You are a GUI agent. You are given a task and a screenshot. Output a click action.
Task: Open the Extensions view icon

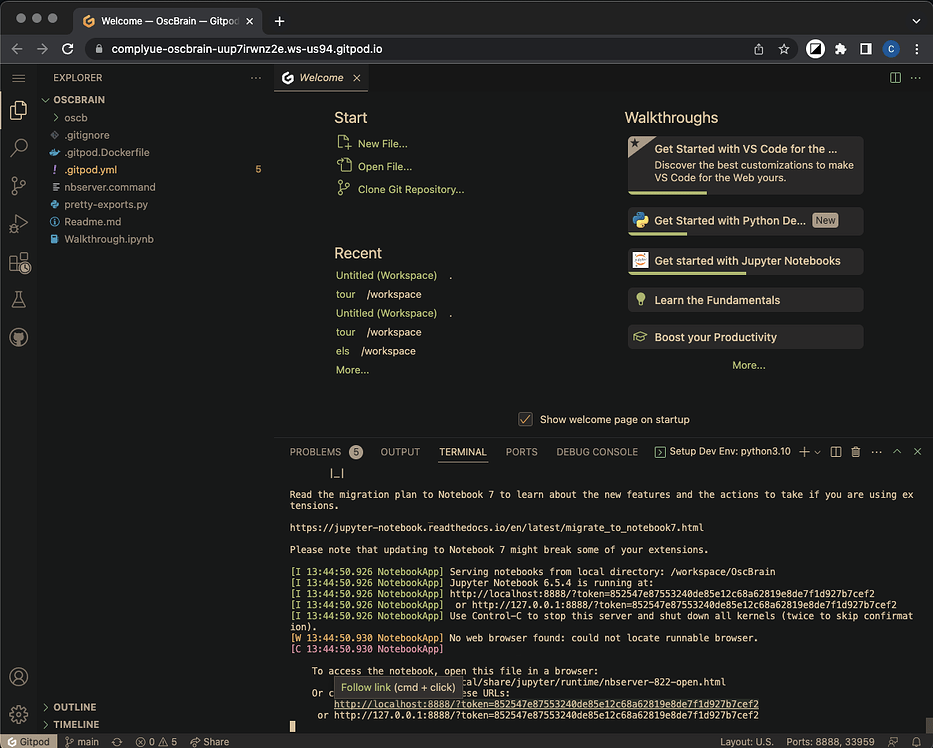[18, 262]
